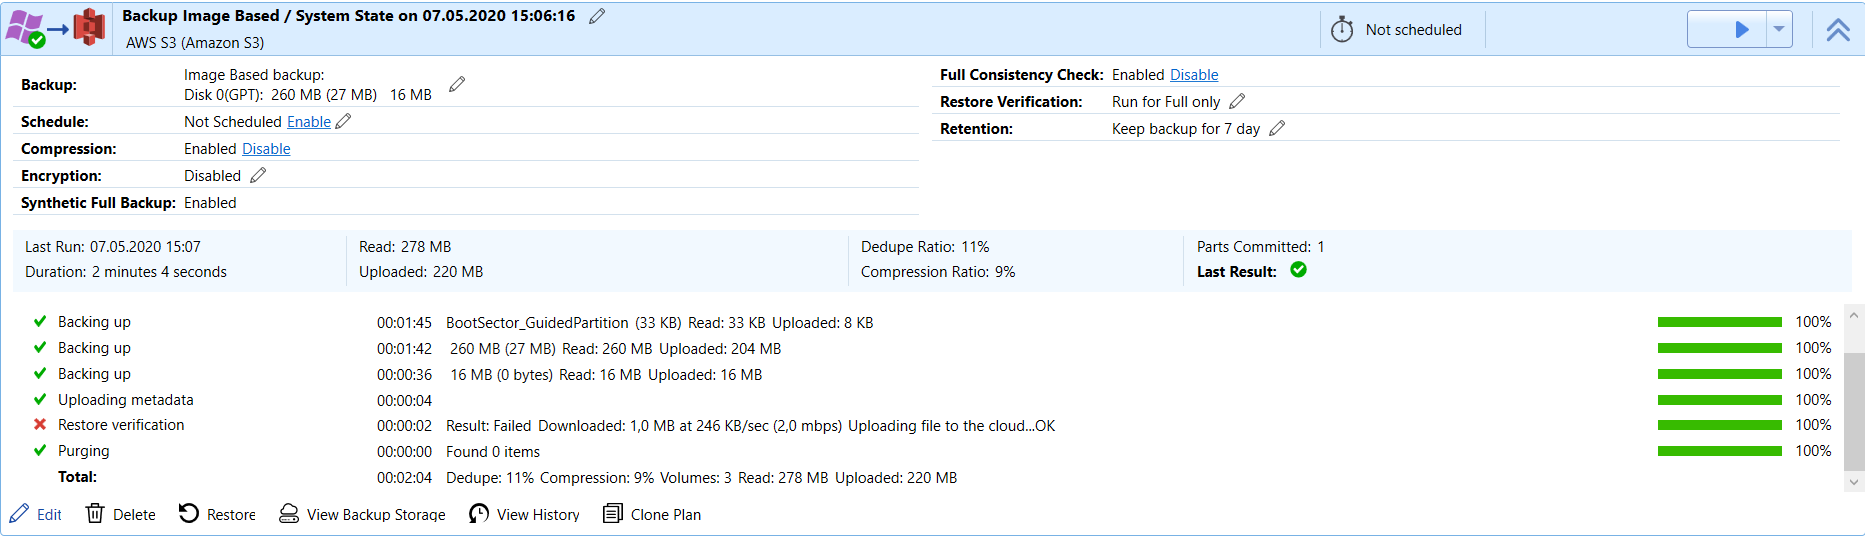Disable compression for this plan
This screenshot has width=1865, height=536.
266,148
